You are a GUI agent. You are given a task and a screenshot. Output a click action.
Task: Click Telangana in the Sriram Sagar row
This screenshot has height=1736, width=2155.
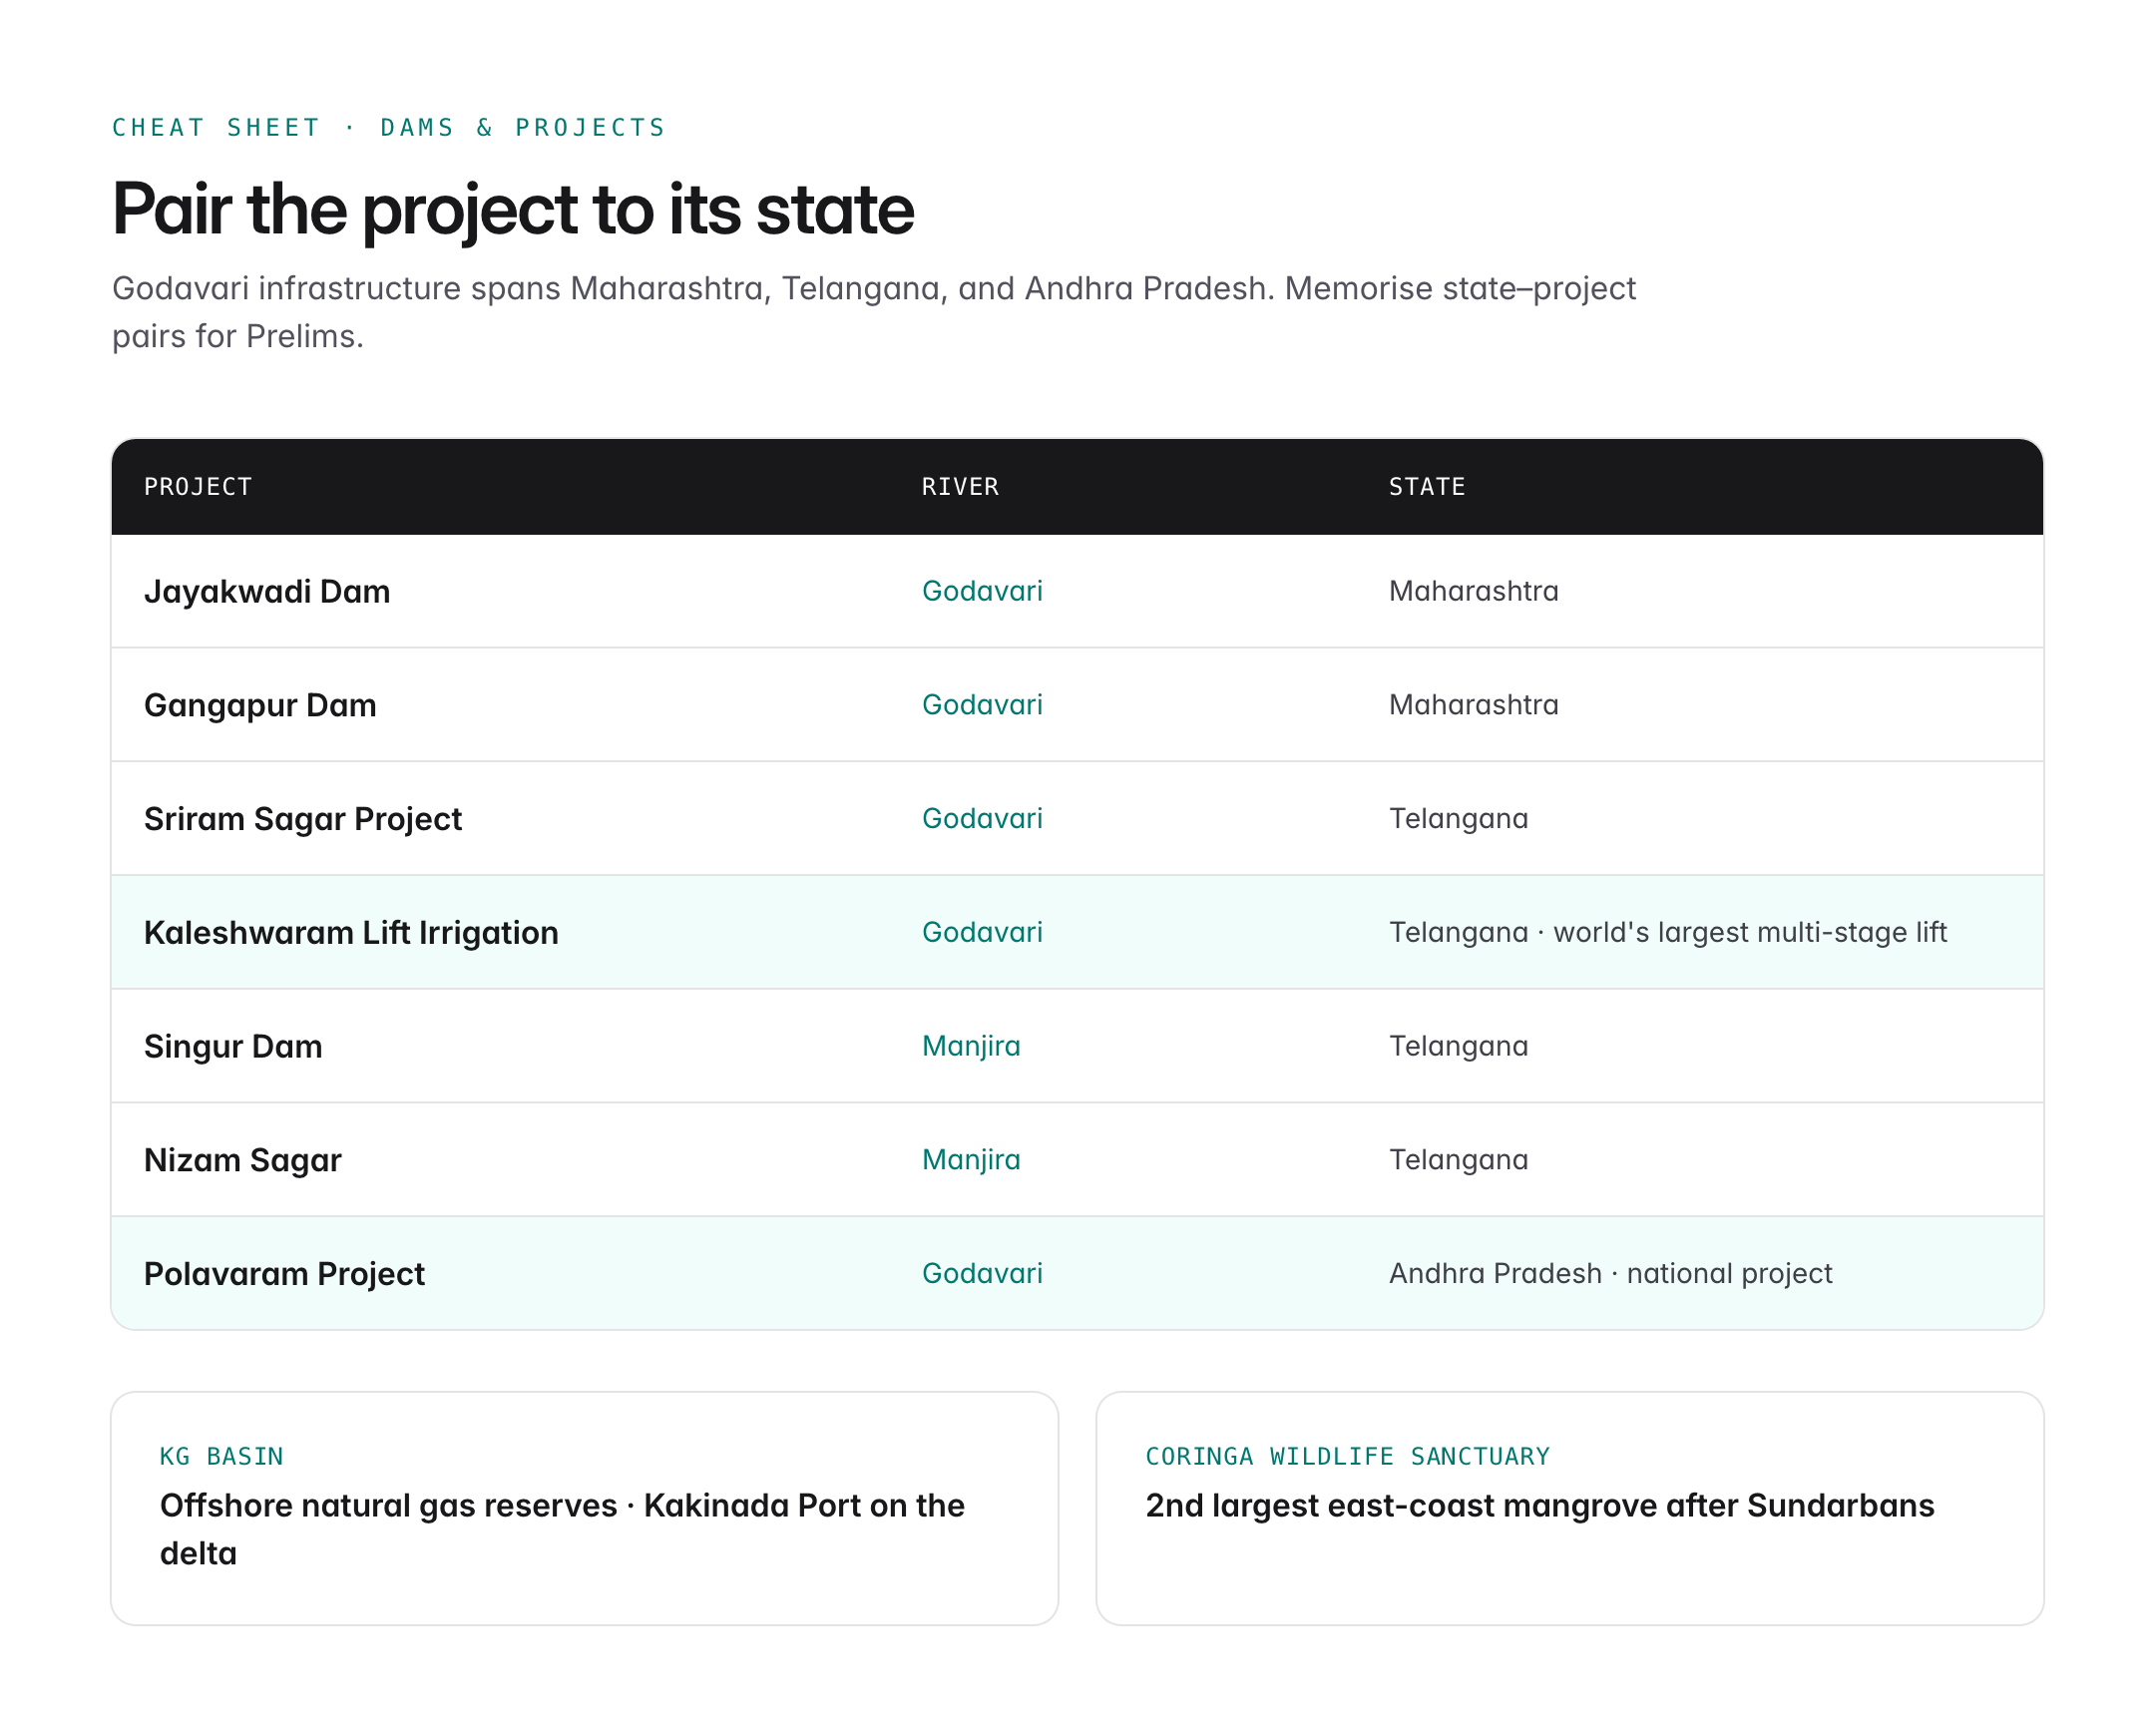(x=1458, y=820)
